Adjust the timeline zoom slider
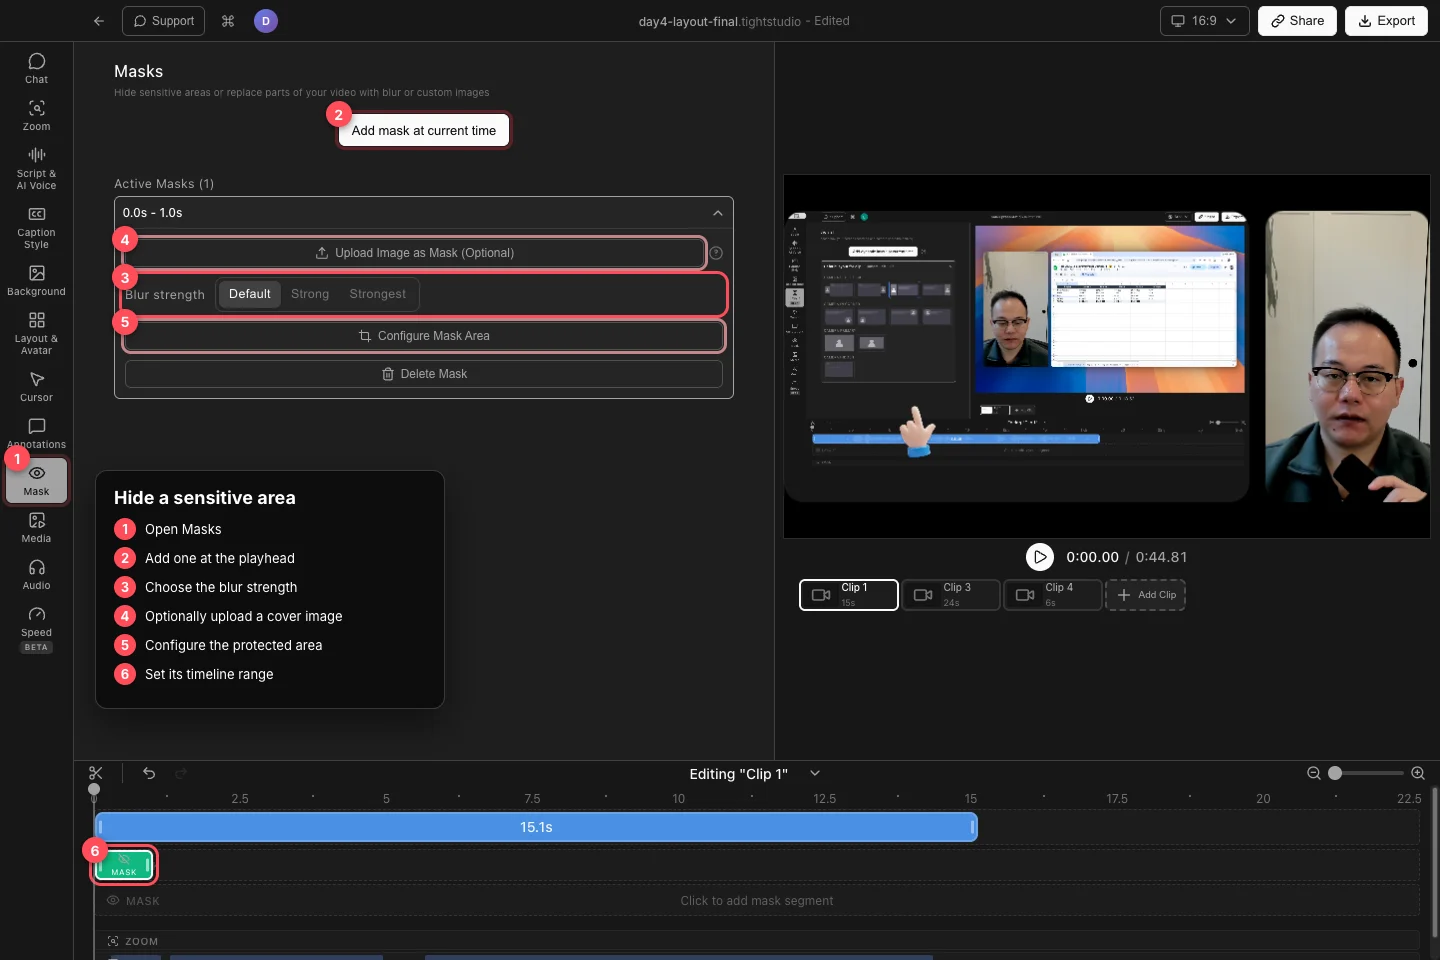 click(1366, 773)
